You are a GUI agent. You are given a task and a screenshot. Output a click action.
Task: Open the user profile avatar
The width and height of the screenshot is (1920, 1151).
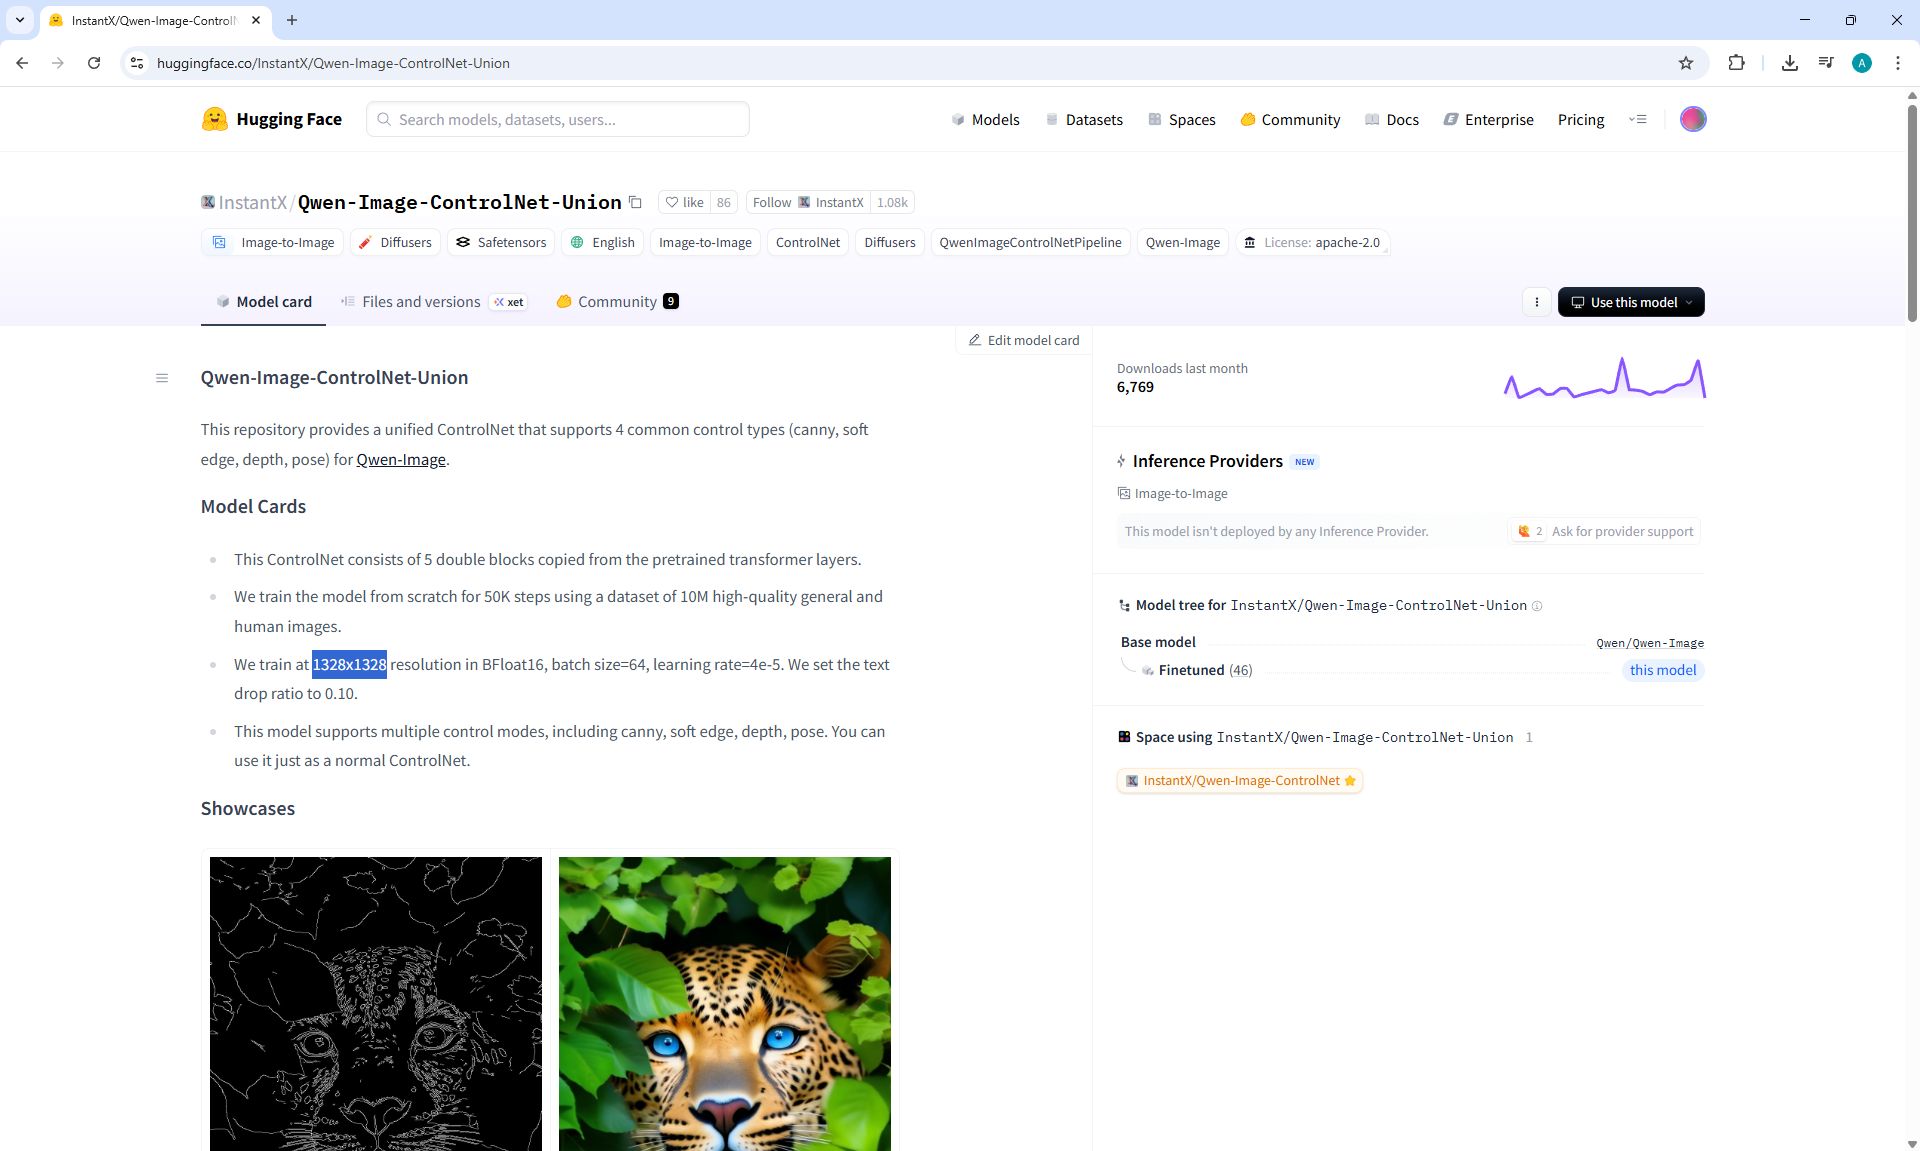(1692, 119)
